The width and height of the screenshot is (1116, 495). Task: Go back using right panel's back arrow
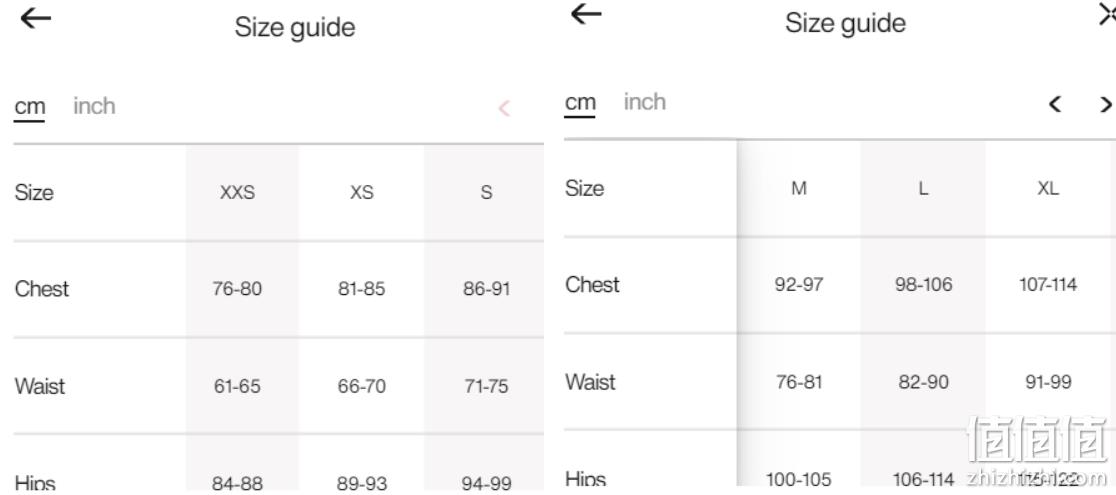pos(586,13)
